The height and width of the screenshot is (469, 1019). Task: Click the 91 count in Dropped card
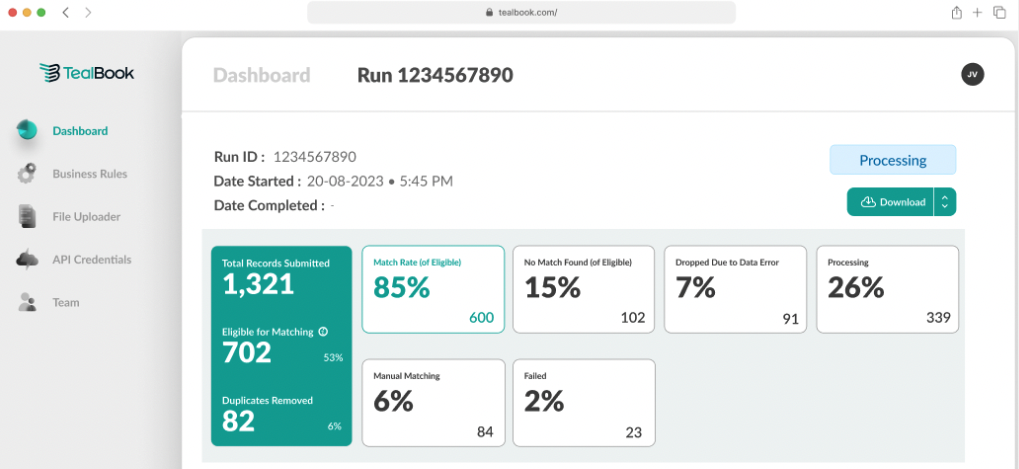pyautogui.click(x=790, y=319)
